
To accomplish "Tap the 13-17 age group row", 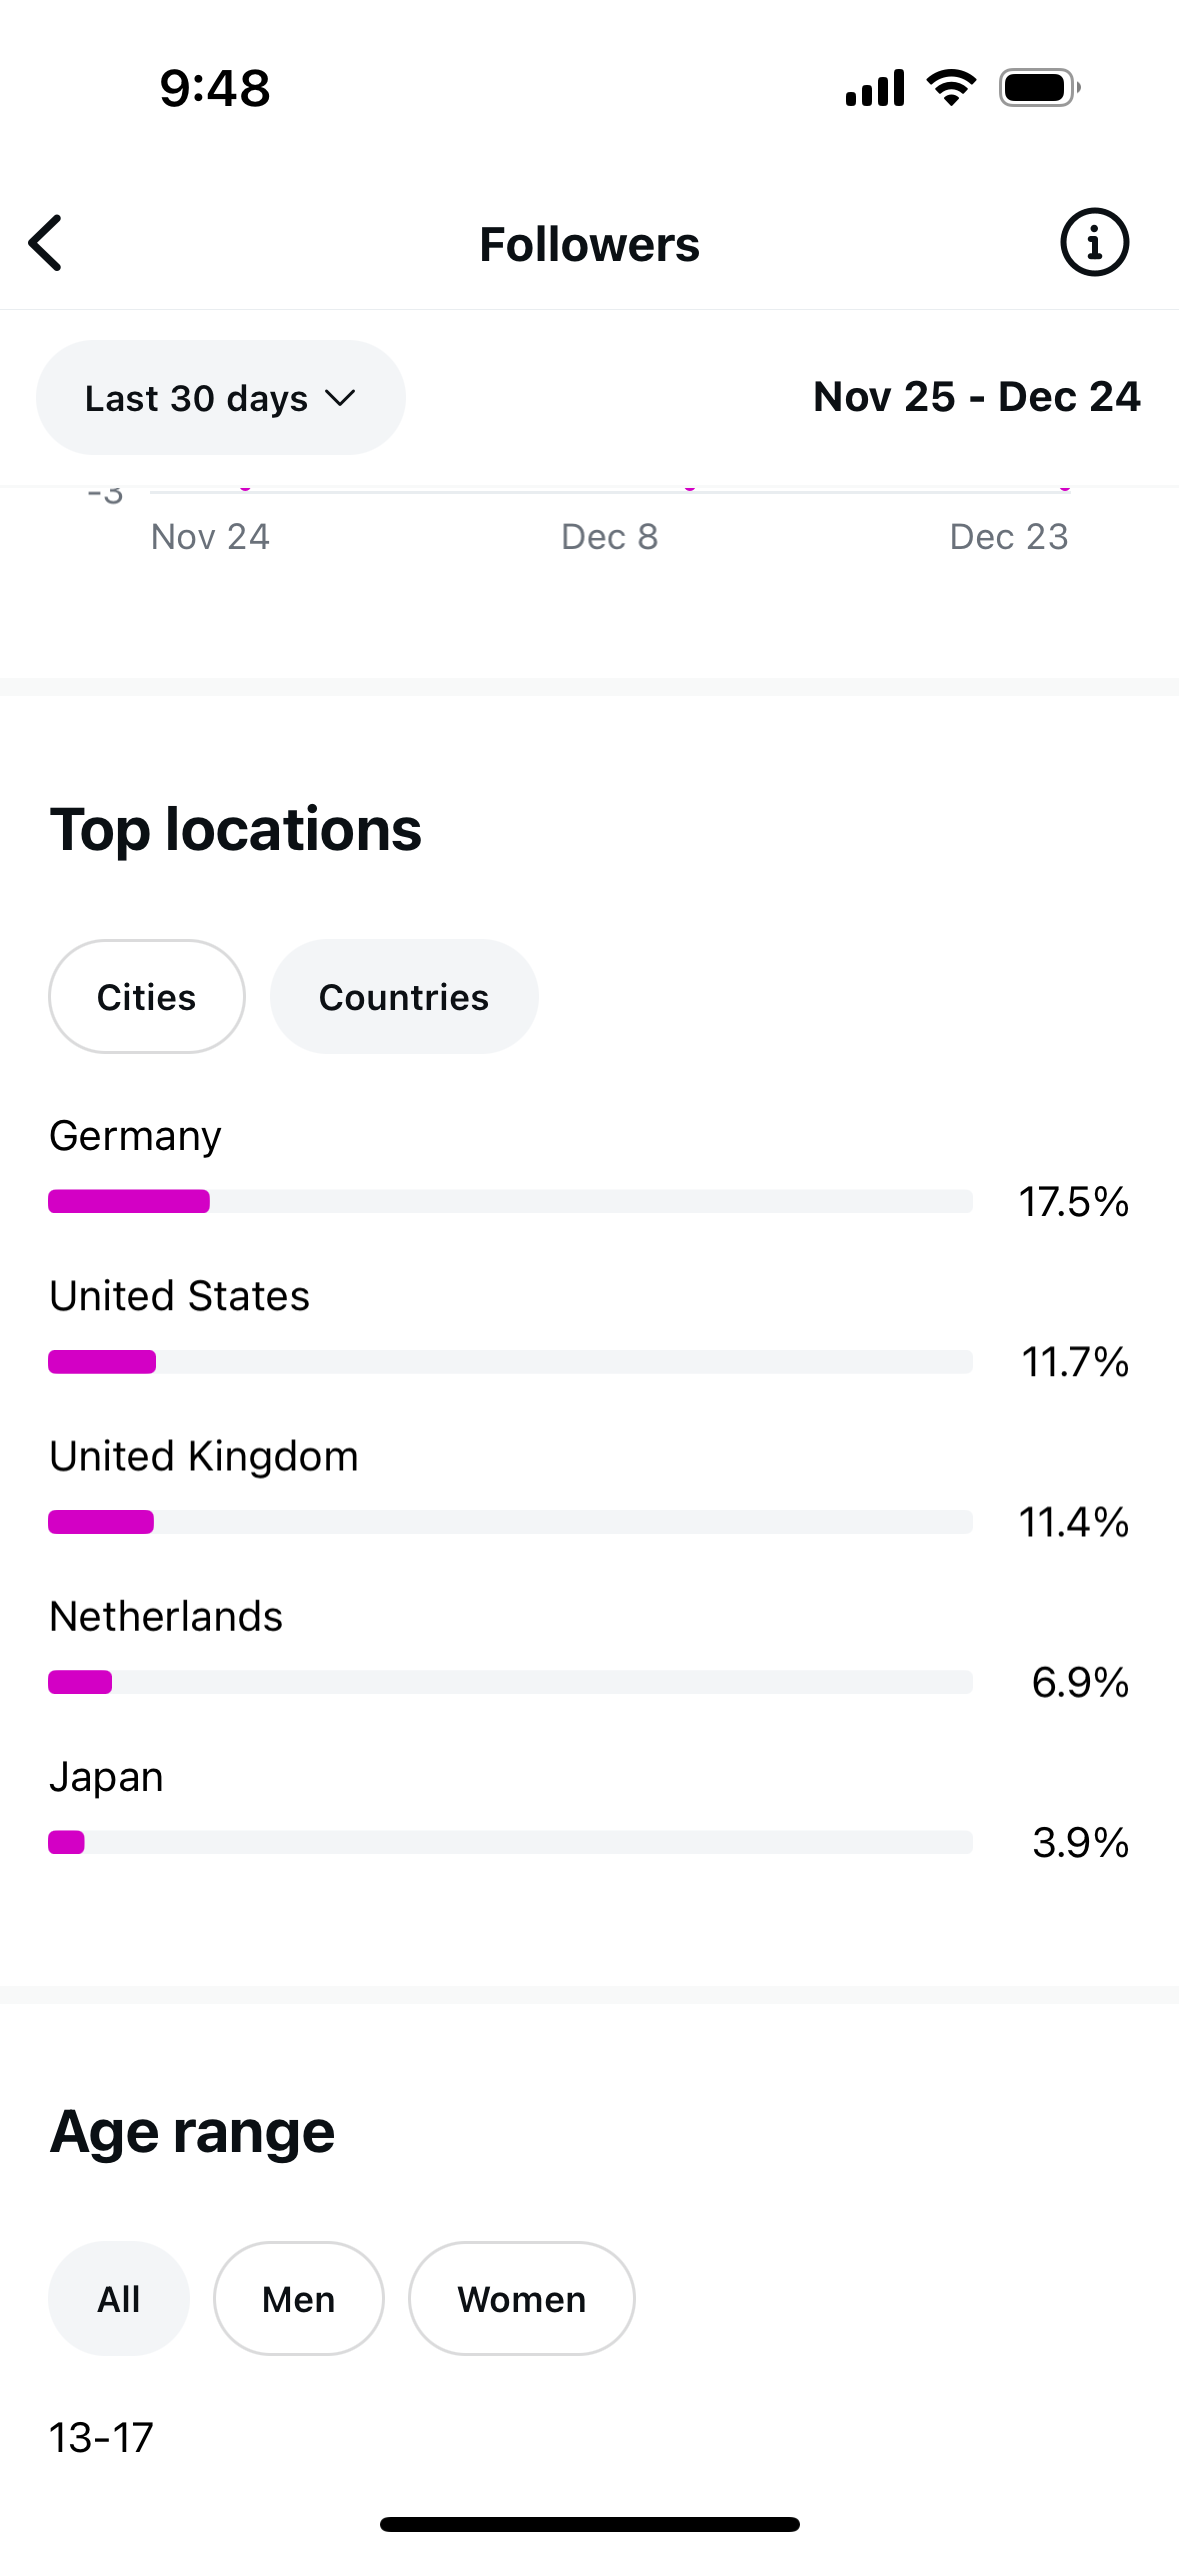I will (589, 2439).
